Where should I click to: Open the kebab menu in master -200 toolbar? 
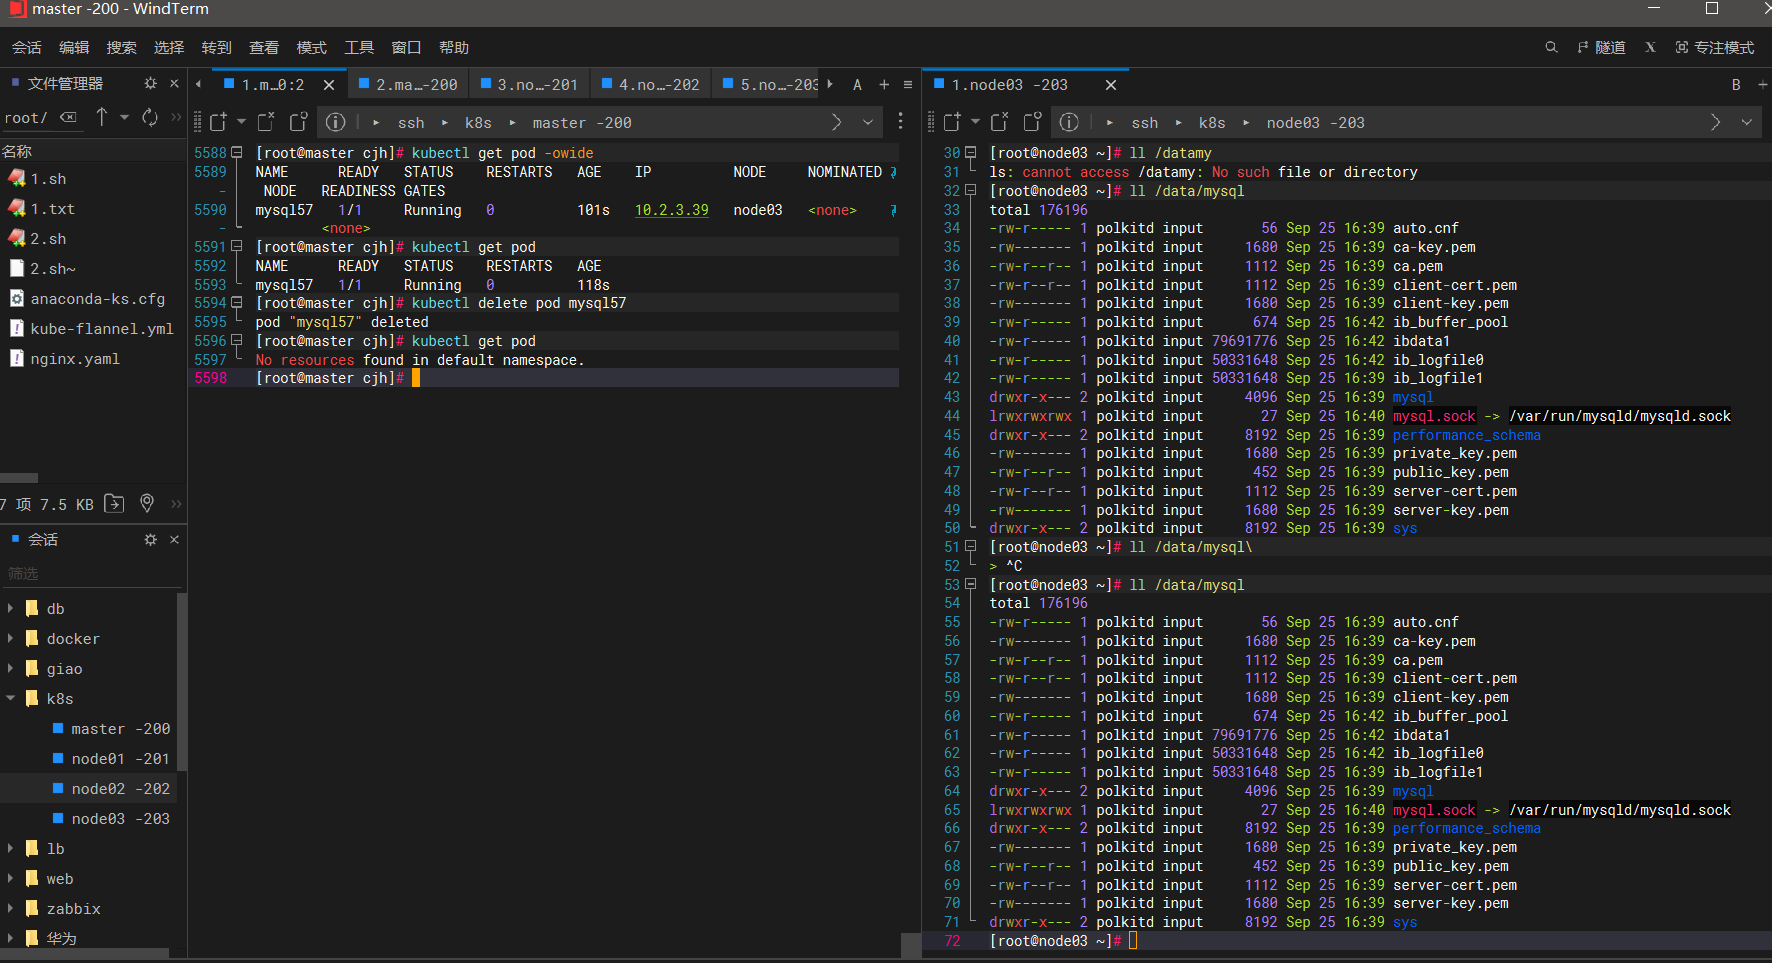(x=900, y=121)
